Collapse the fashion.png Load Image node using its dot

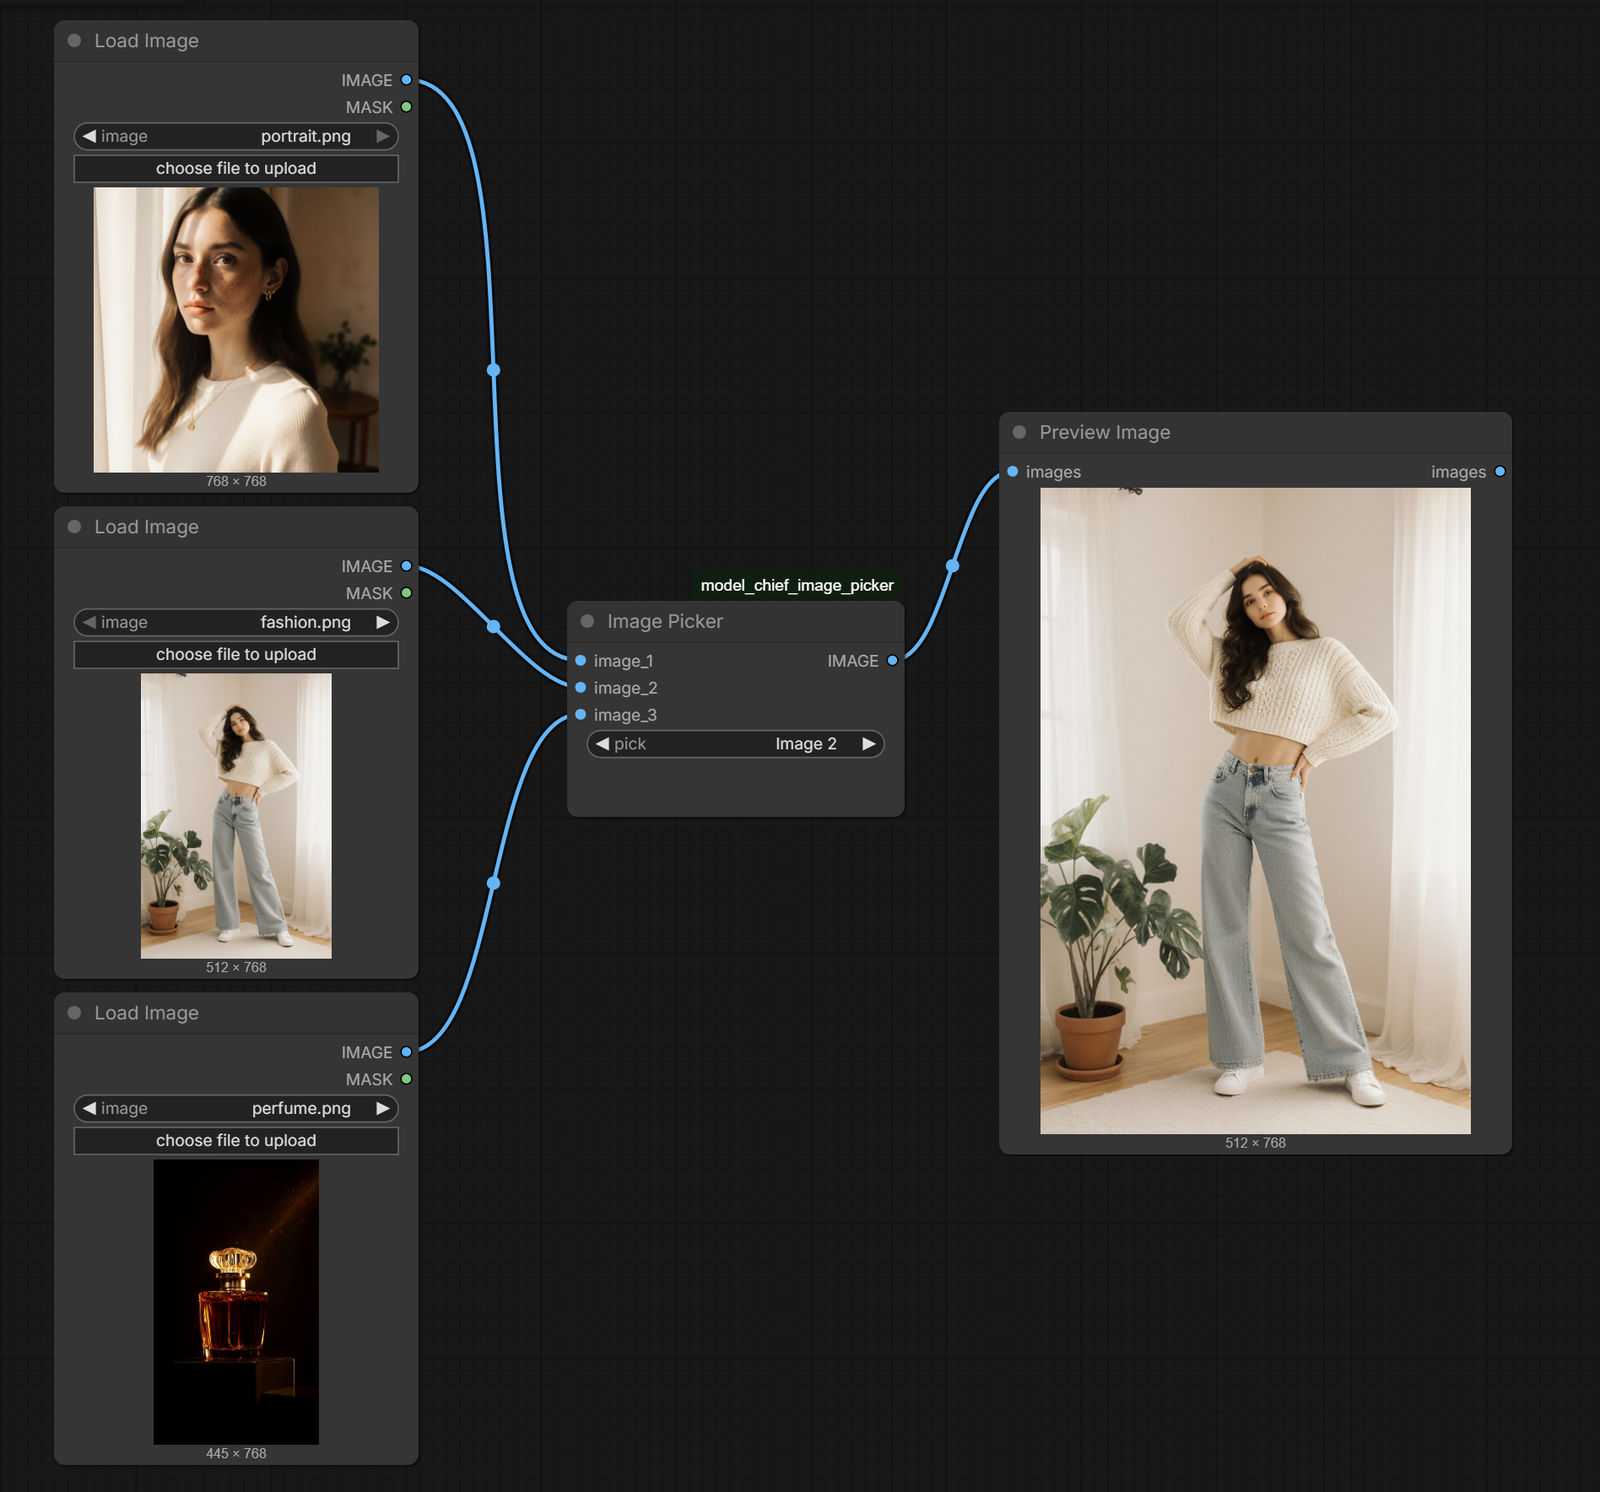(x=74, y=527)
